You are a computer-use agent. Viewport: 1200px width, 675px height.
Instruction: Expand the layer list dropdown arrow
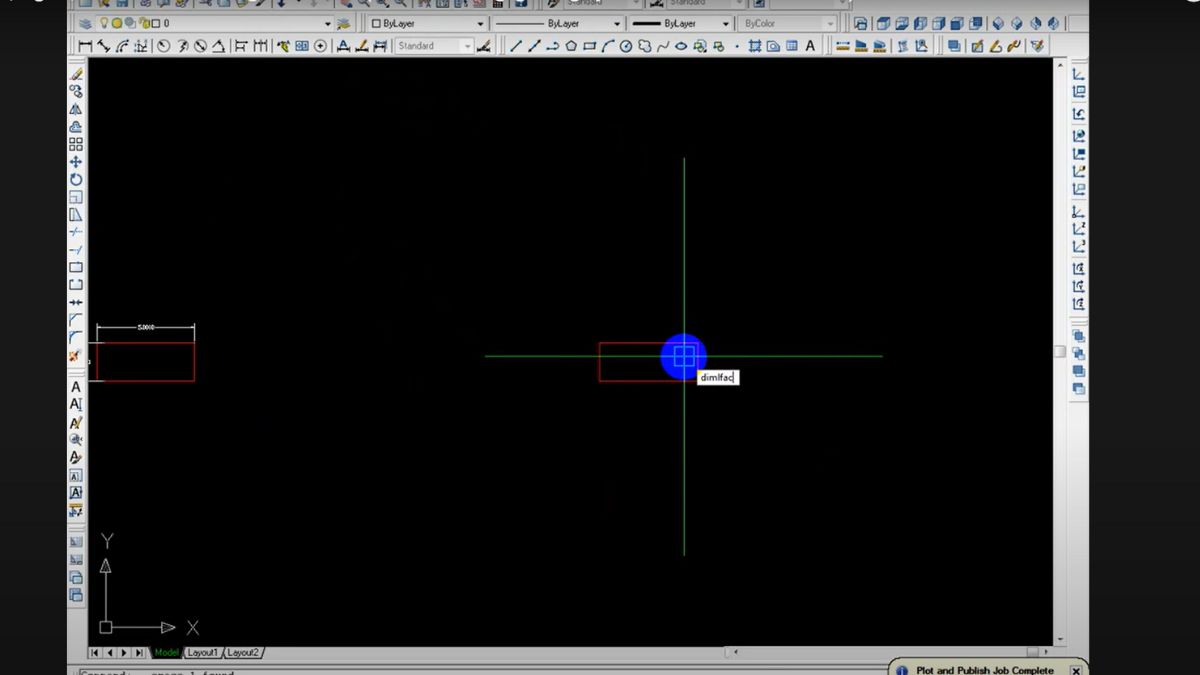327,23
